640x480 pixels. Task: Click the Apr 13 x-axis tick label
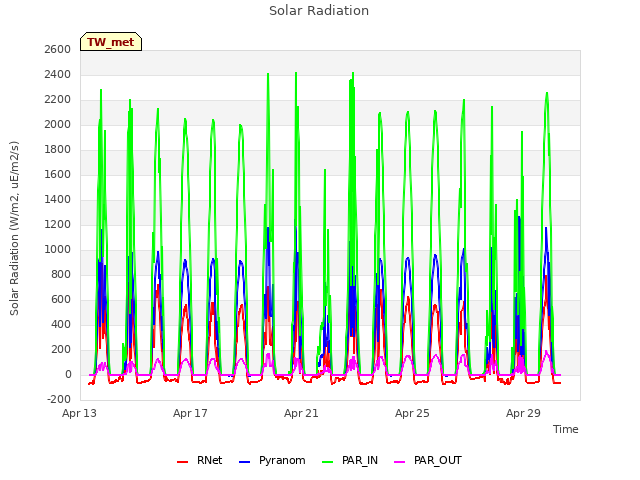point(79,413)
